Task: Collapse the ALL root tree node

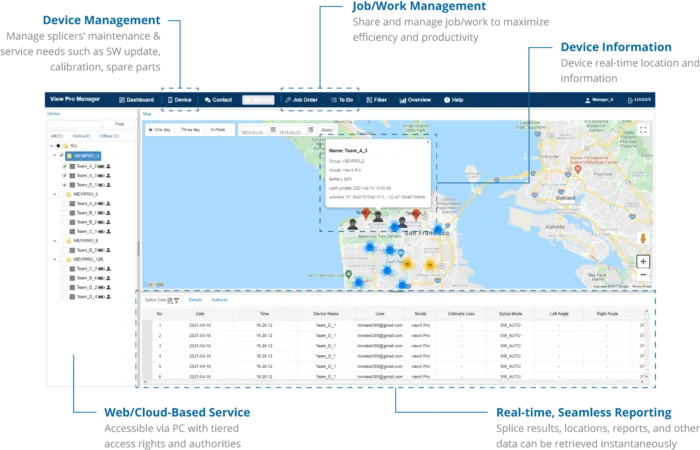Action: [x=51, y=146]
